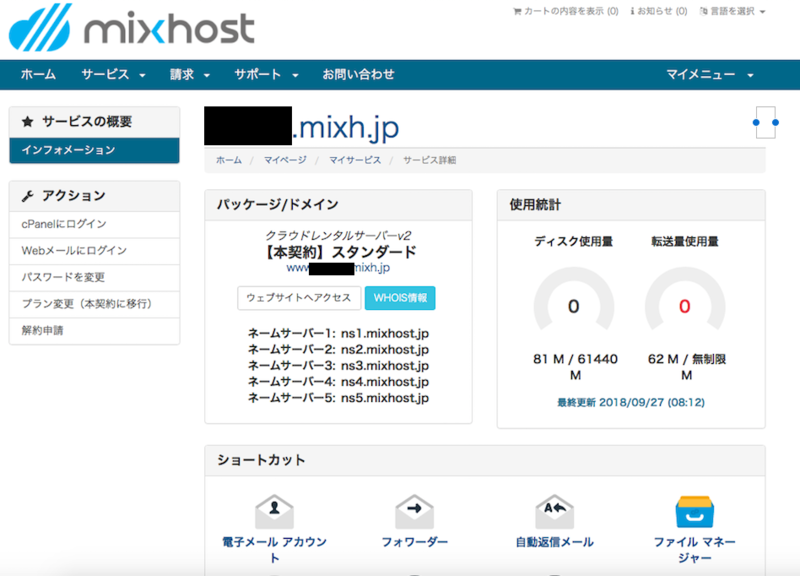Click クラウドレンタルサーバーv2 text

pyautogui.click(x=338, y=236)
